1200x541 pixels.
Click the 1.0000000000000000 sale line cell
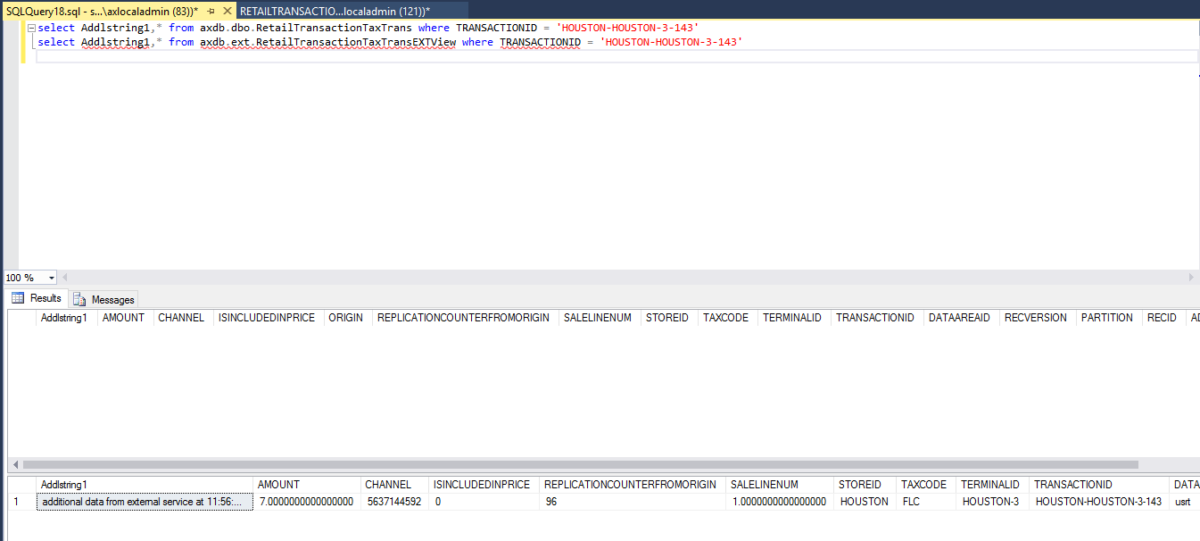(x=781, y=501)
